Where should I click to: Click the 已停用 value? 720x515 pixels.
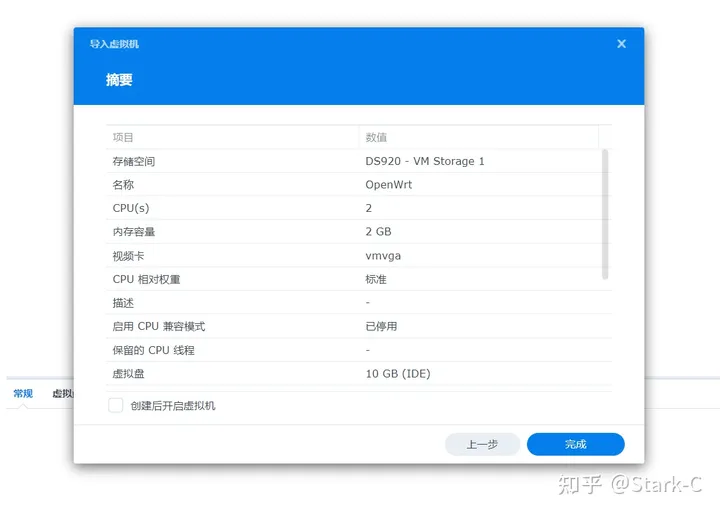(x=381, y=326)
